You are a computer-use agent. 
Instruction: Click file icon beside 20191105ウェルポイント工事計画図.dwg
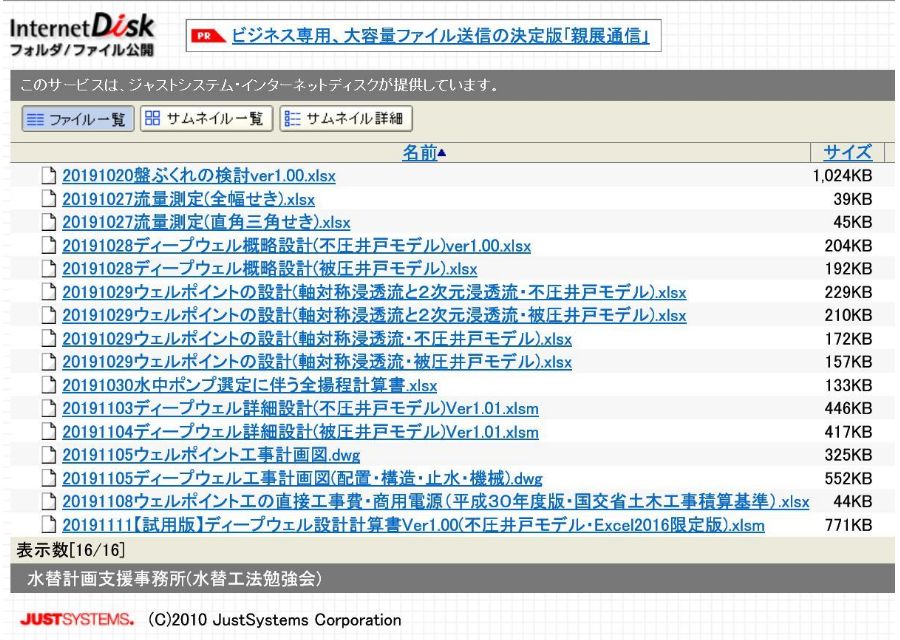click(49, 455)
